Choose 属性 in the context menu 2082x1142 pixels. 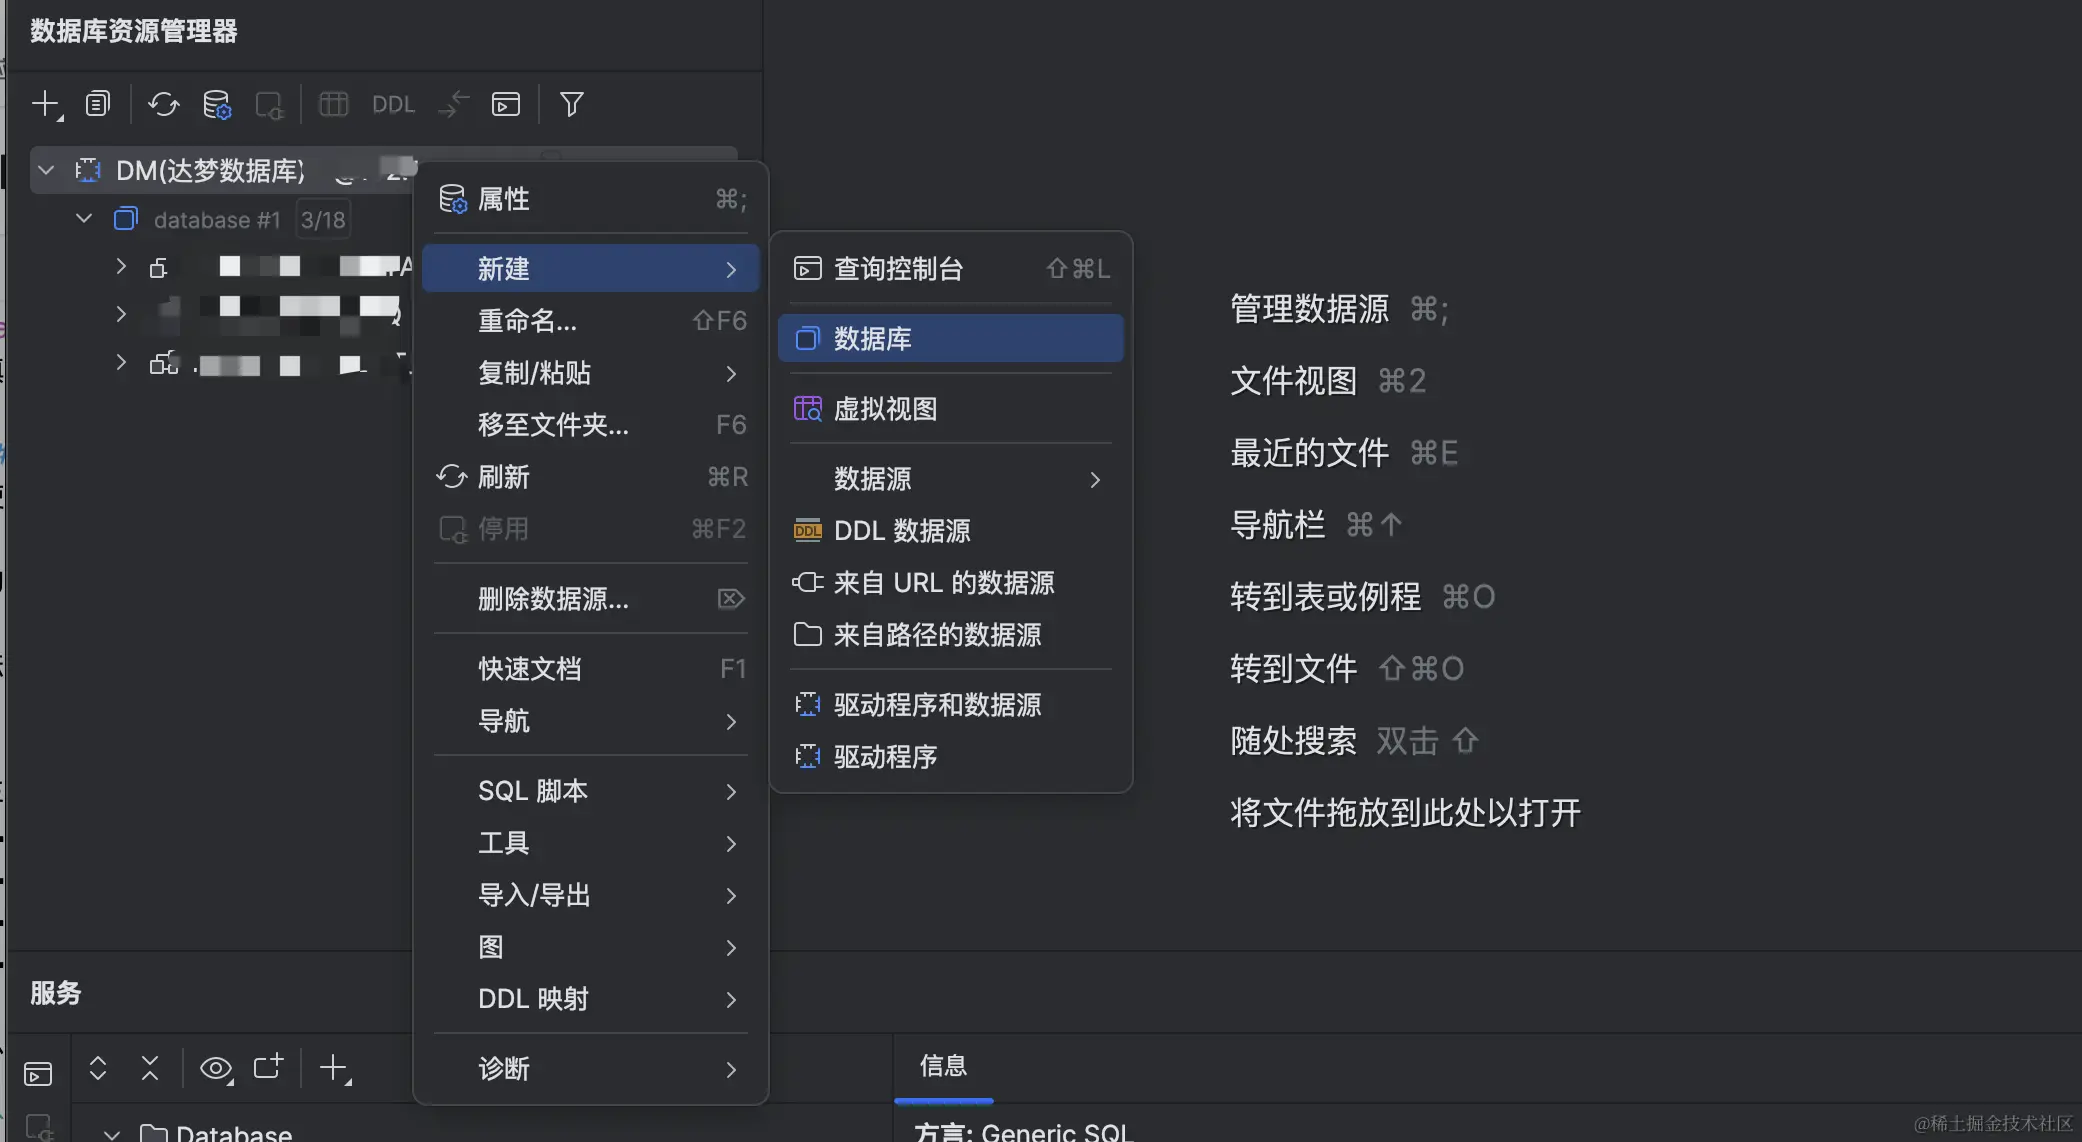591,199
